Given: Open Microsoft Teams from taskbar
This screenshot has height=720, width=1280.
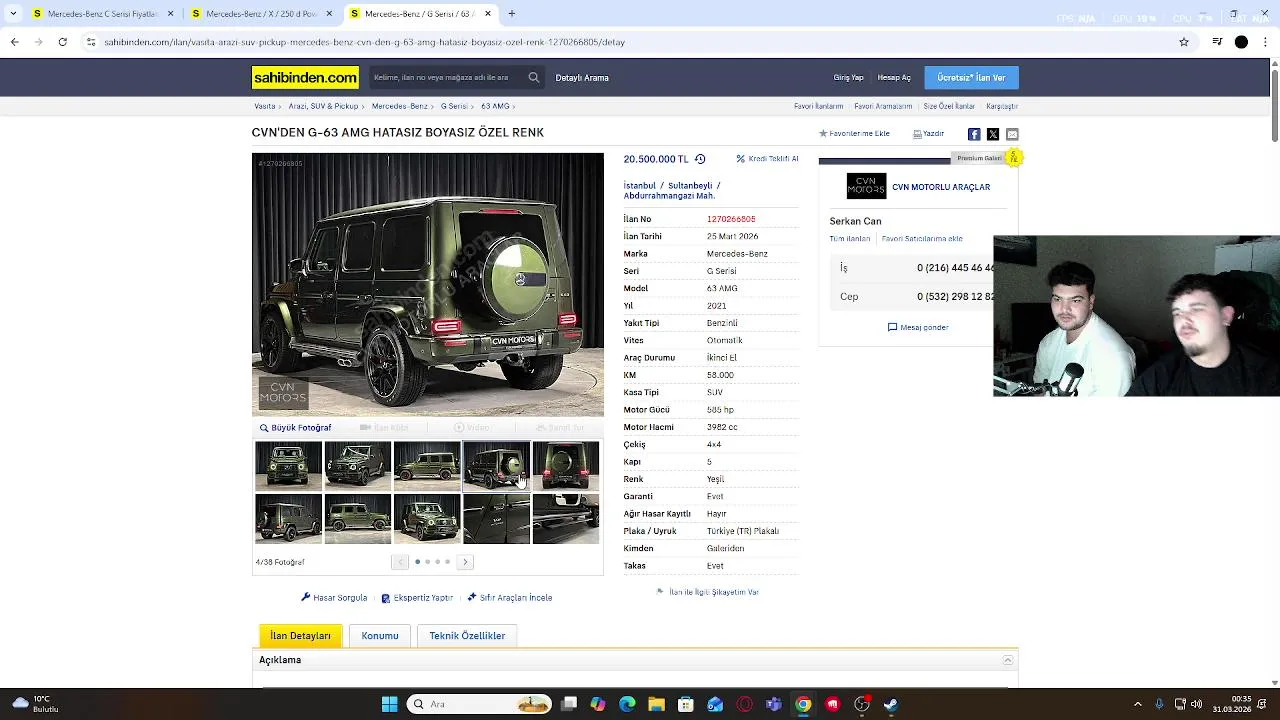Looking at the screenshot, I should pyautogui.click(x=773, y=704).
